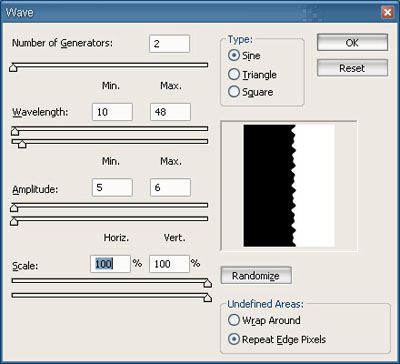Image resolution: width=400 pixels, height=364 pixels.
Task: Click the Reset button
Action: click(352, 68)
